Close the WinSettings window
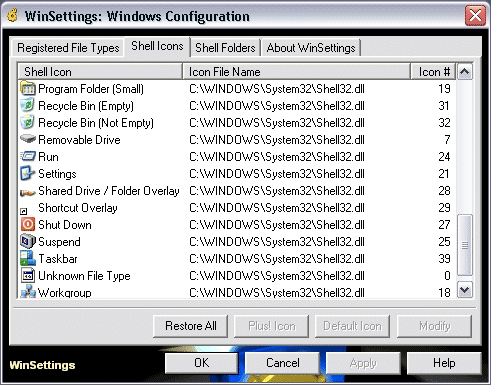491x385 pixels. tap(475, 15)
